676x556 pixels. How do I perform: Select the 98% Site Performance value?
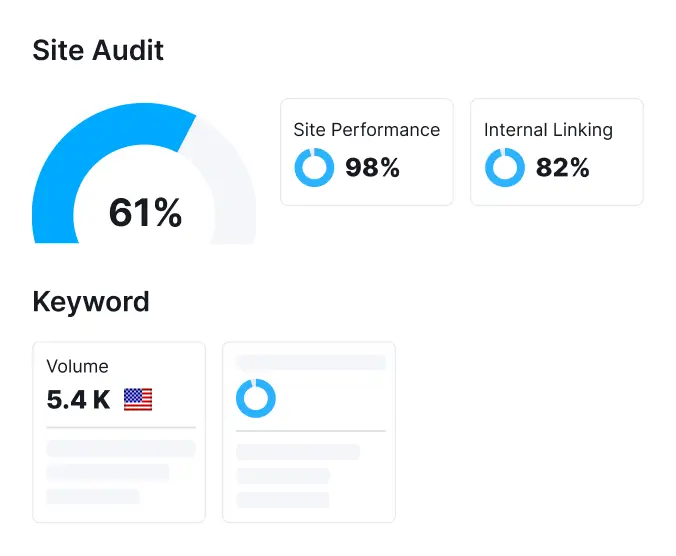(x=372, y=168)
